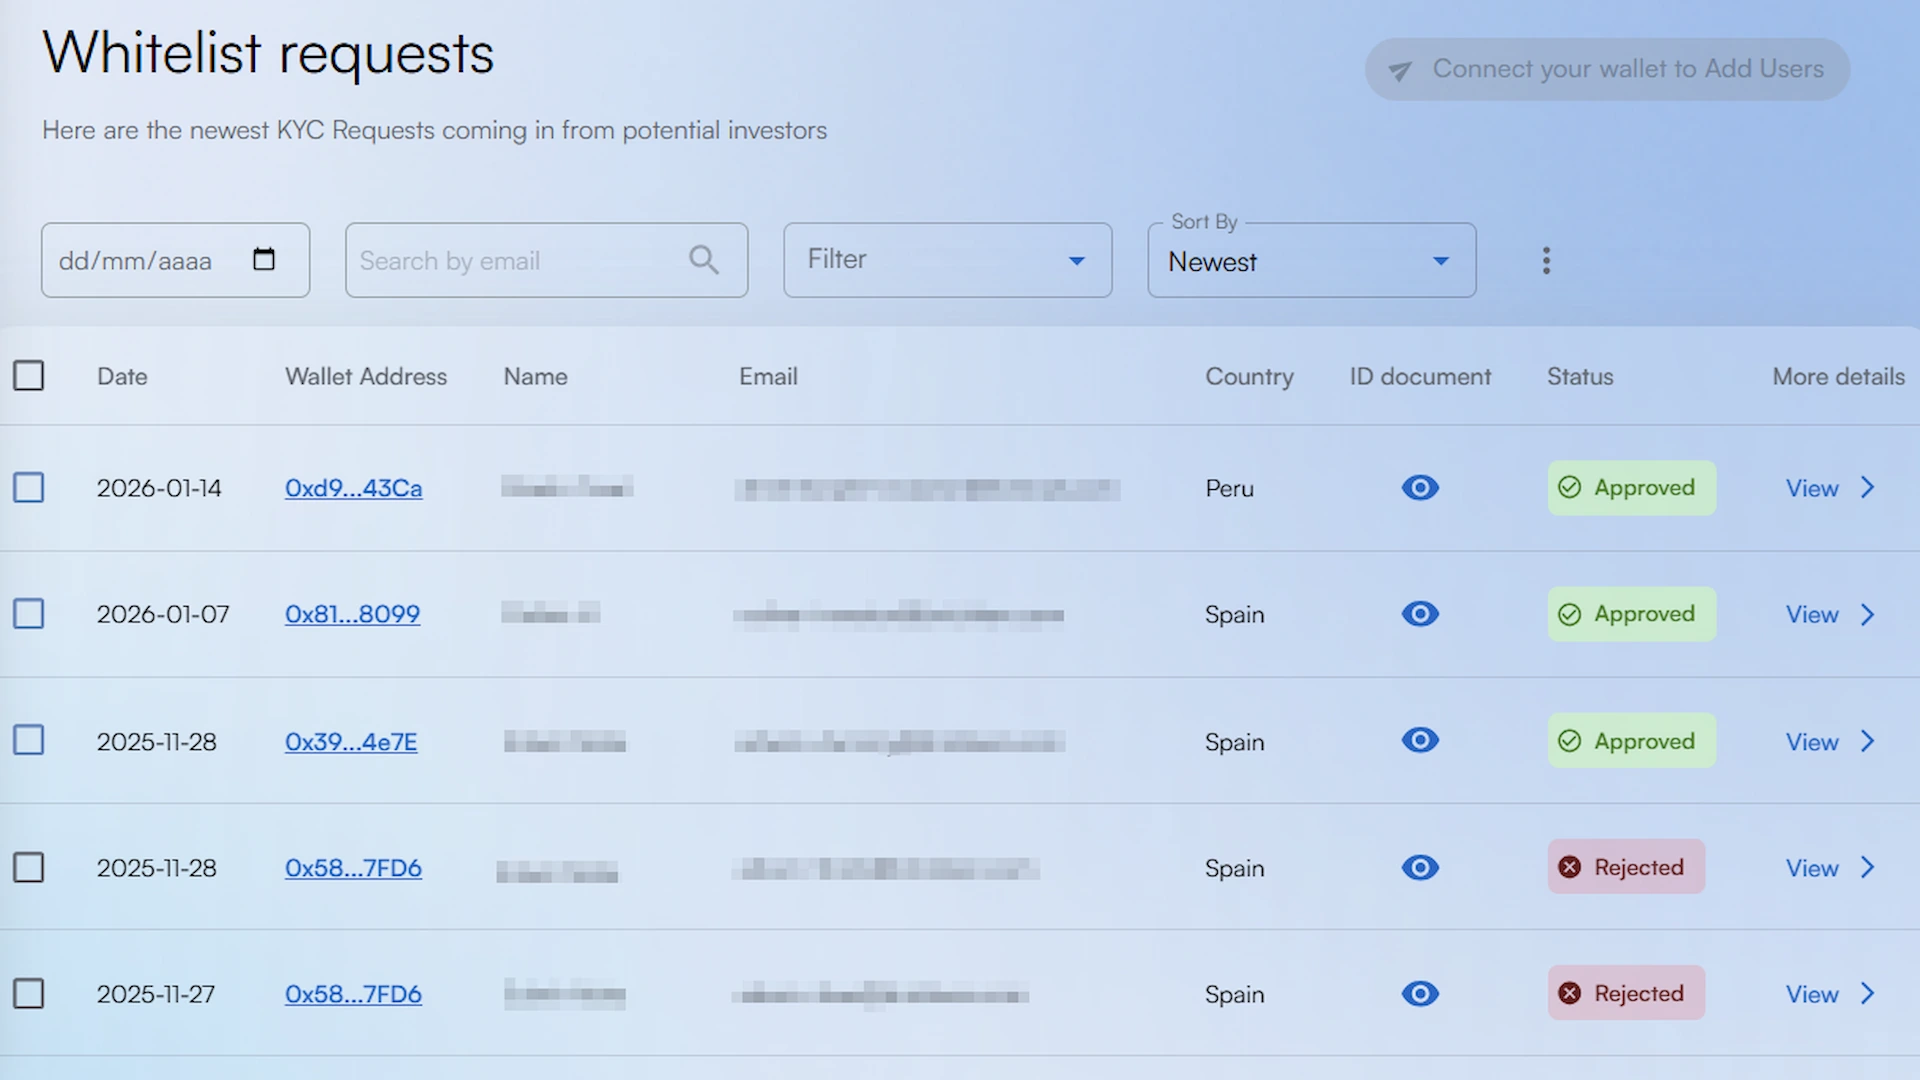This screenshot has width=1920, height=1080.
Task: Click View on the 2025-11-28 rejected request
Action: point(1811,867)
